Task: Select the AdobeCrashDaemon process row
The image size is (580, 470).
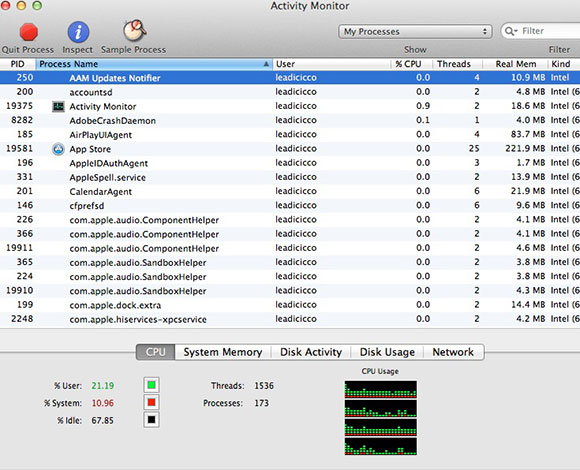Action: tap(290, 120)
